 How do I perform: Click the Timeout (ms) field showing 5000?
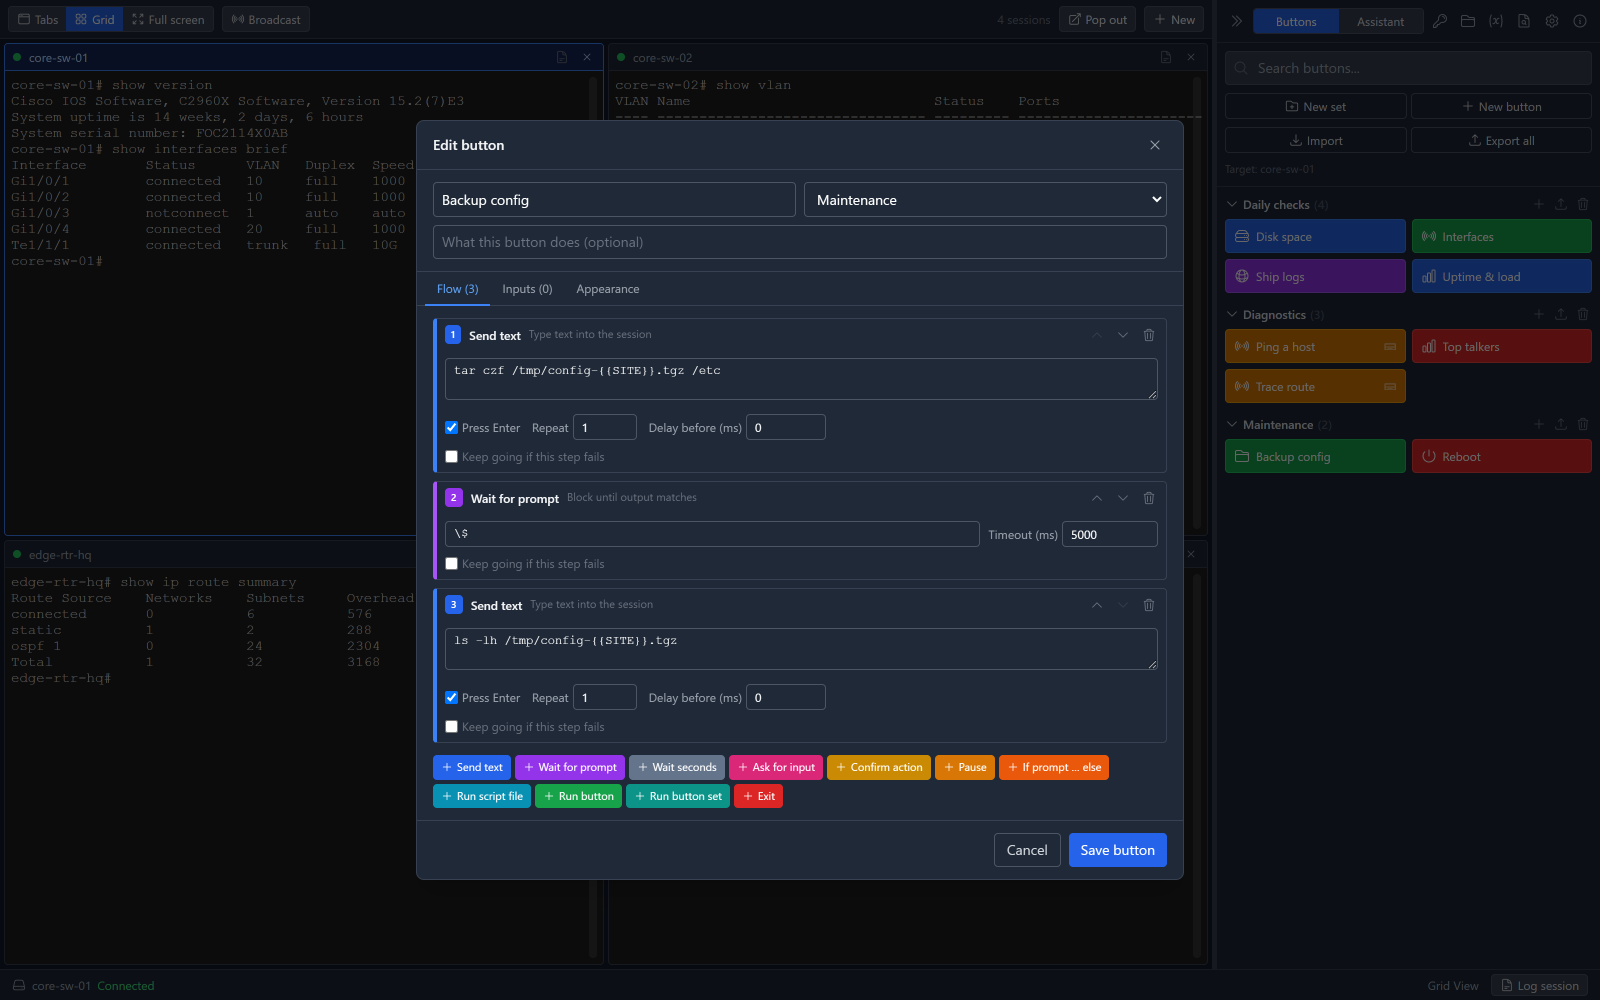pos(1110,534)
